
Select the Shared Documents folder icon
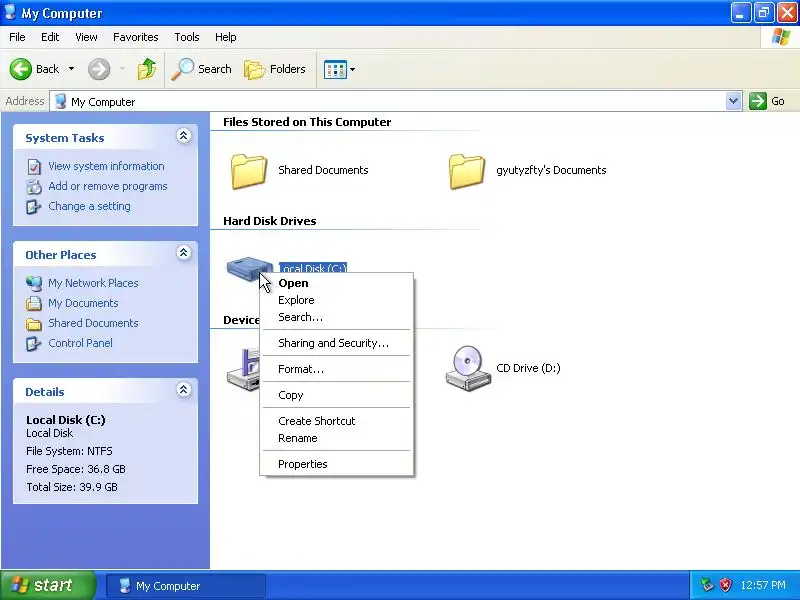click(x=248, y=171)
